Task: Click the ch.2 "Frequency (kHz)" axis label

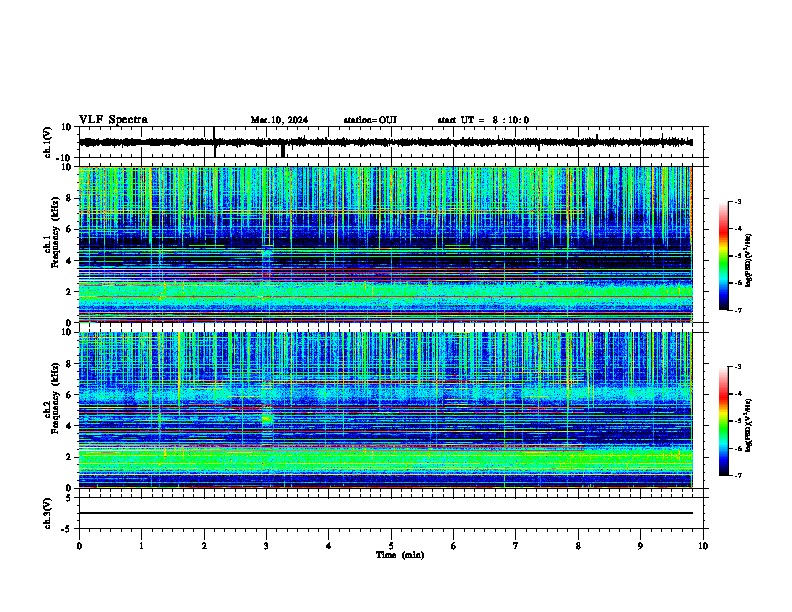Action: click(55, 398)
